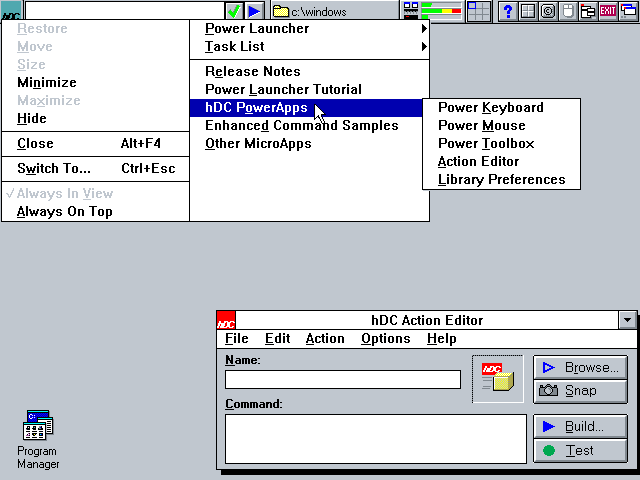Viewport: 640px width, 480px height.
Task: Click the green checkmark button
Action: tap(234, 11)
